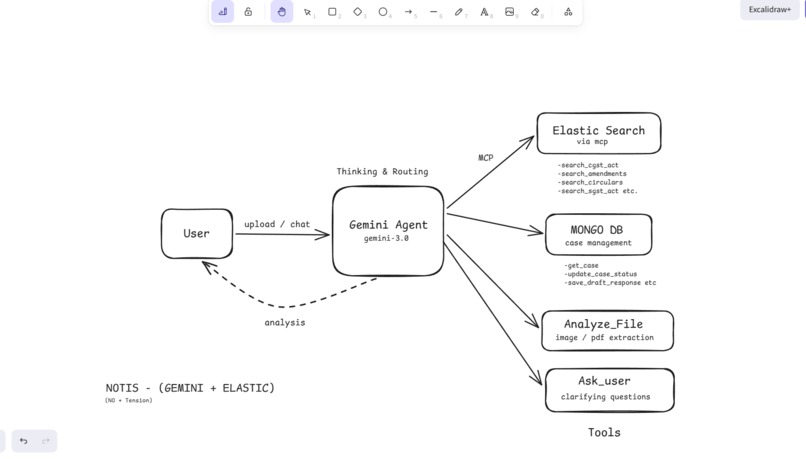This screenshot has height=459, width=806.
Task: Select the Ask_user box
Action: [x=610, y=390]
